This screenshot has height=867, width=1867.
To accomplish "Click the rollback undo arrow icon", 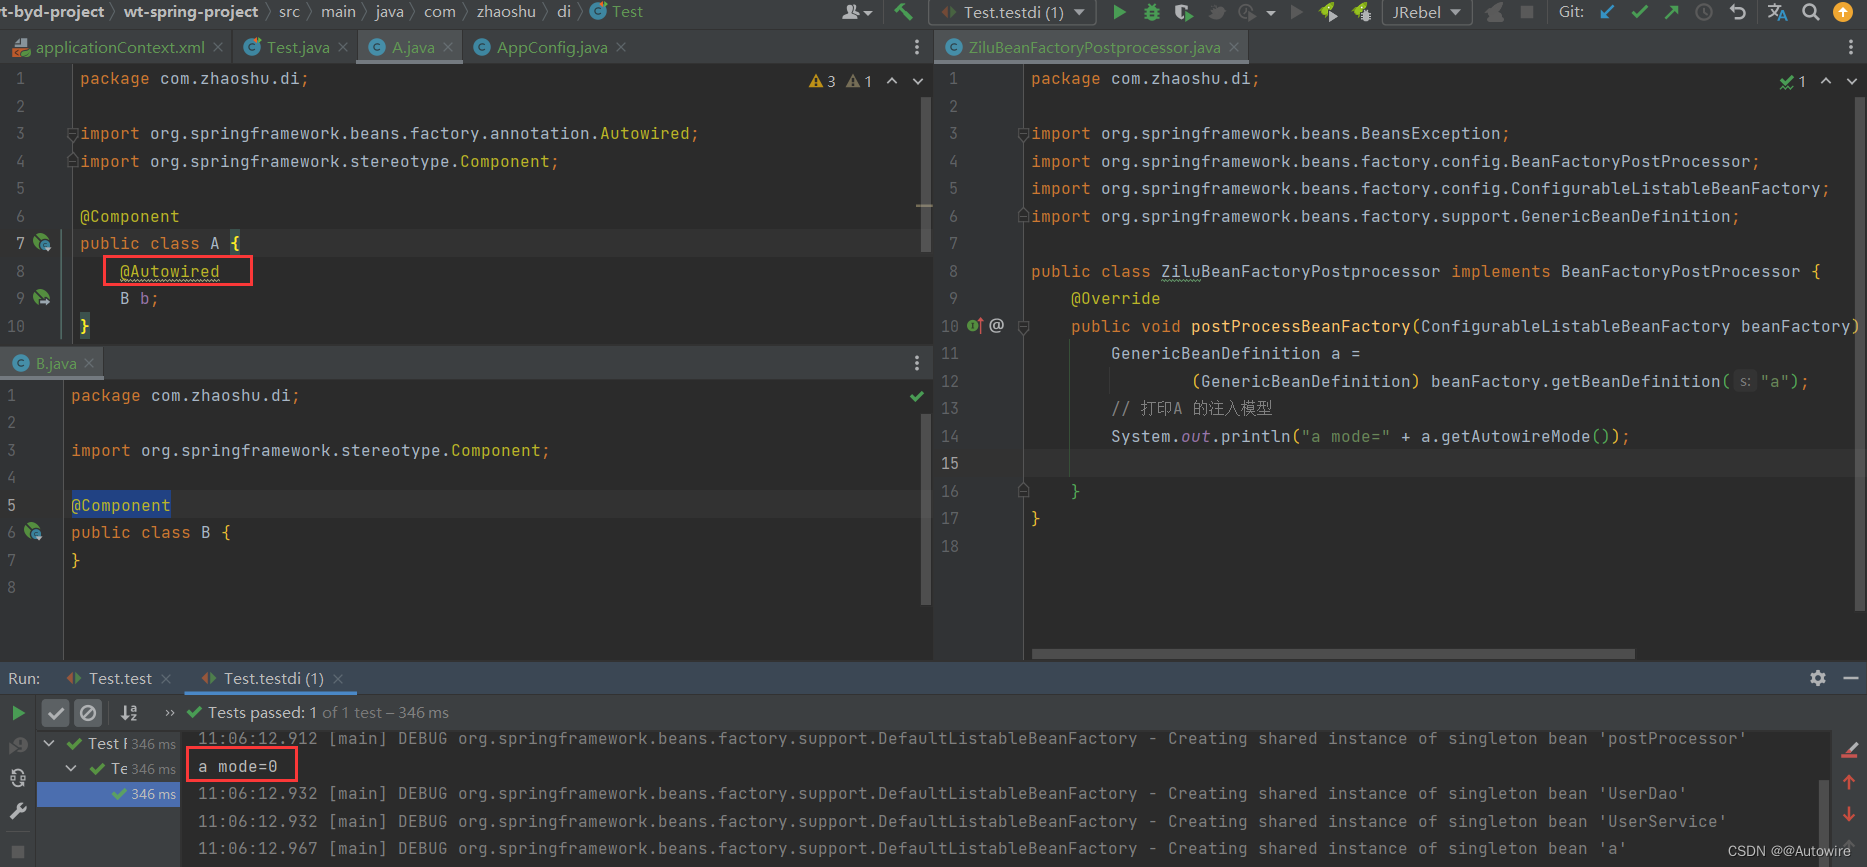I will pos(1737,12).
